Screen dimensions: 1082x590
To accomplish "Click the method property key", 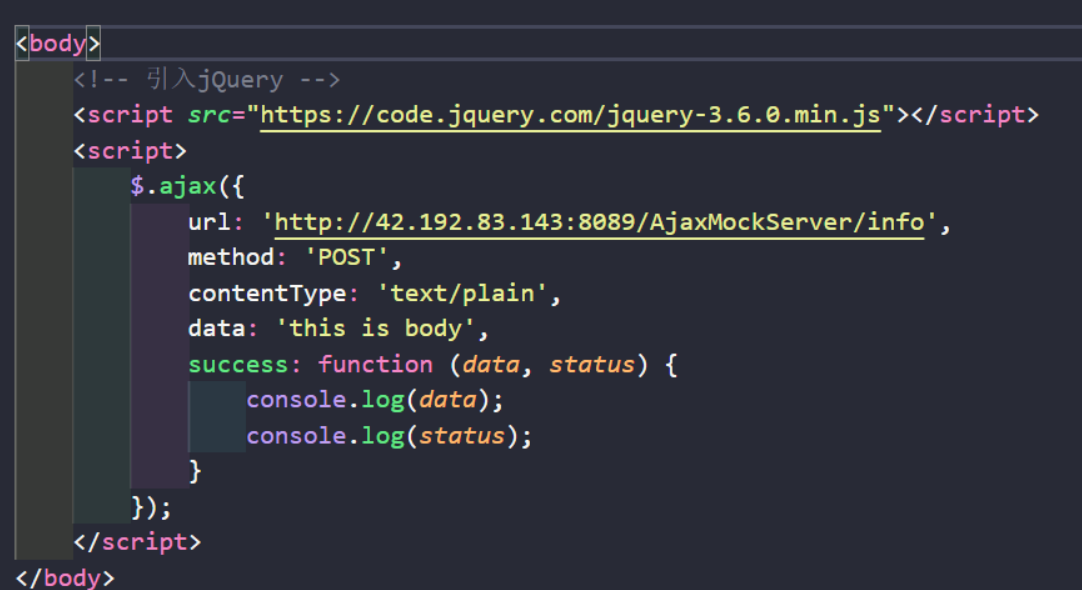I will coord(231,257).
